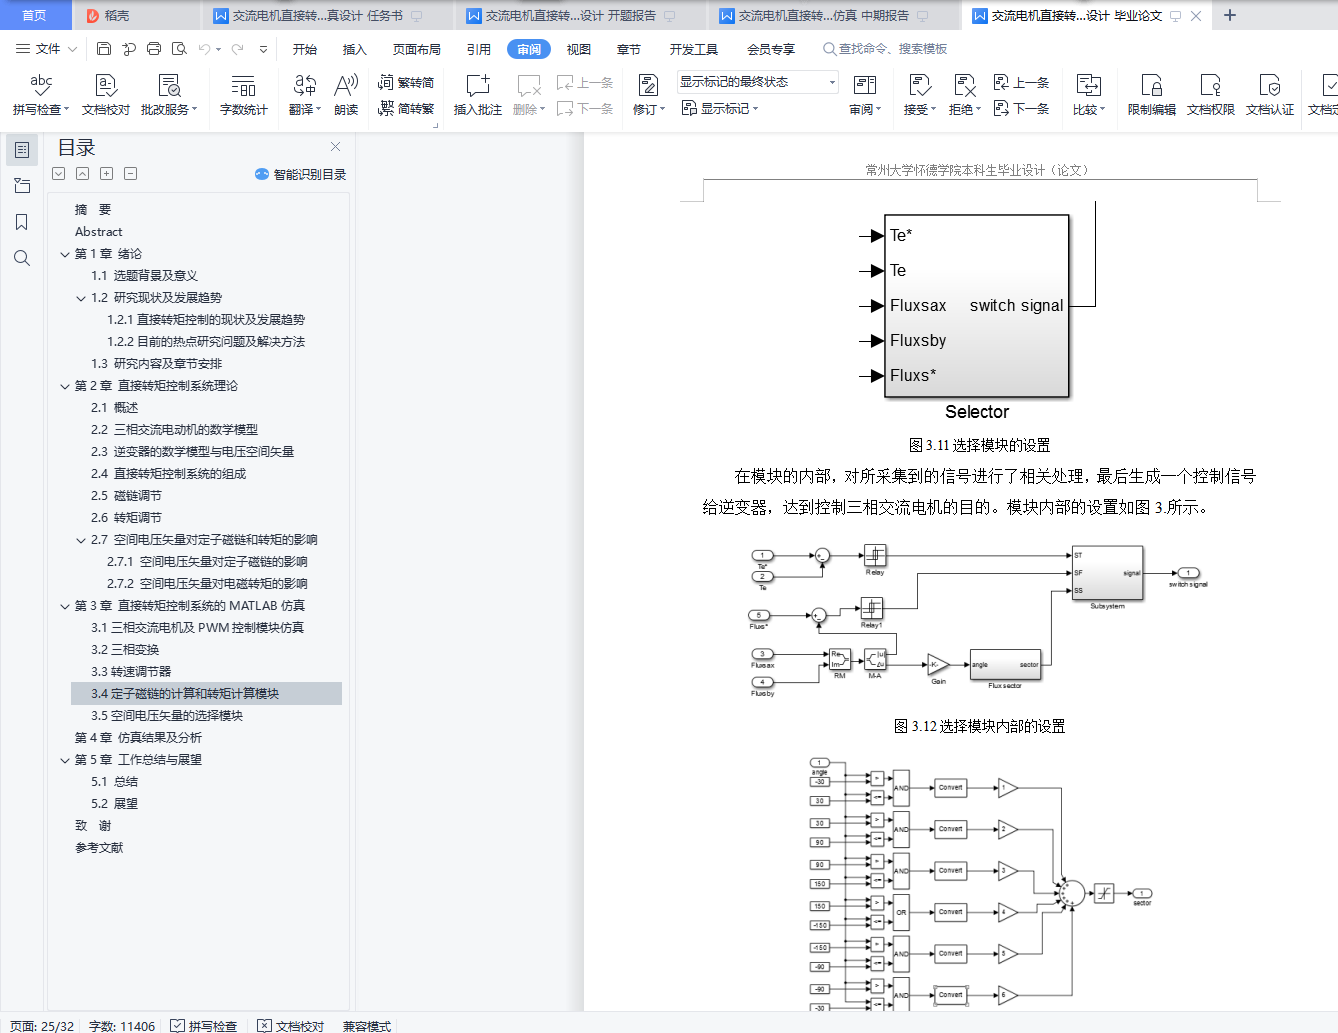This screenshot has width=1338, height=1033.
Task: Insert a comment with 插入批注
Action: pyautogui.click(x=477, y=95)
